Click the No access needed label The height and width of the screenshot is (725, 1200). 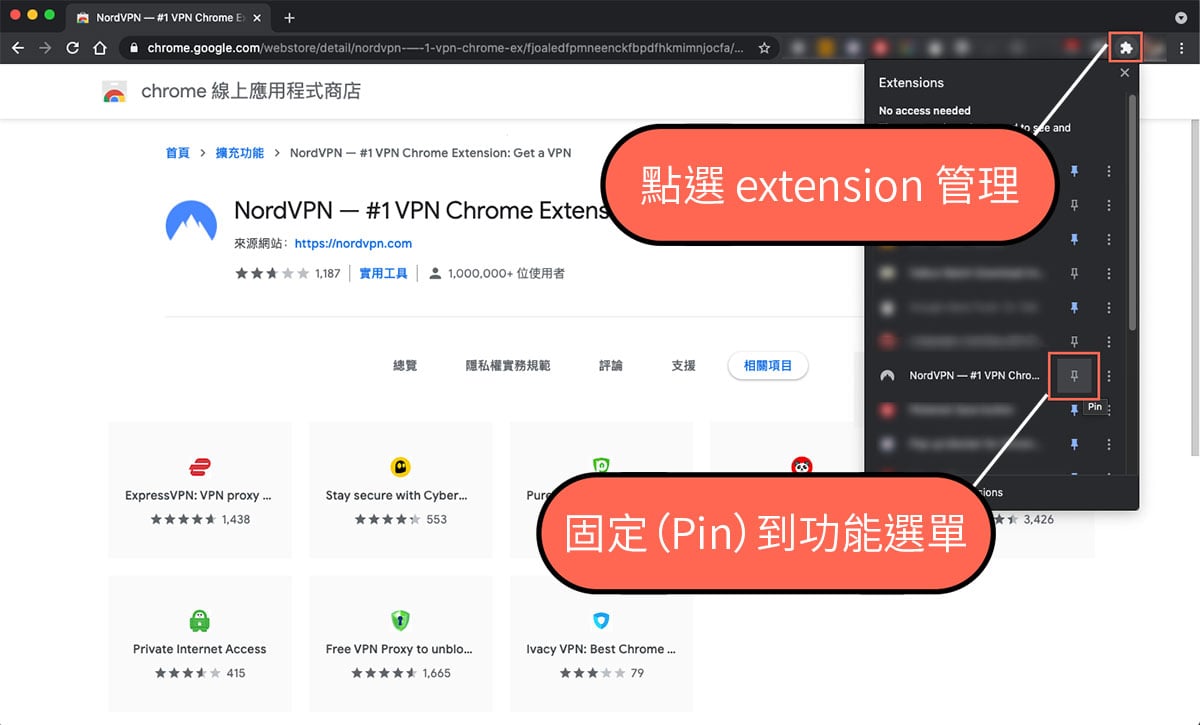click(924, 111)
